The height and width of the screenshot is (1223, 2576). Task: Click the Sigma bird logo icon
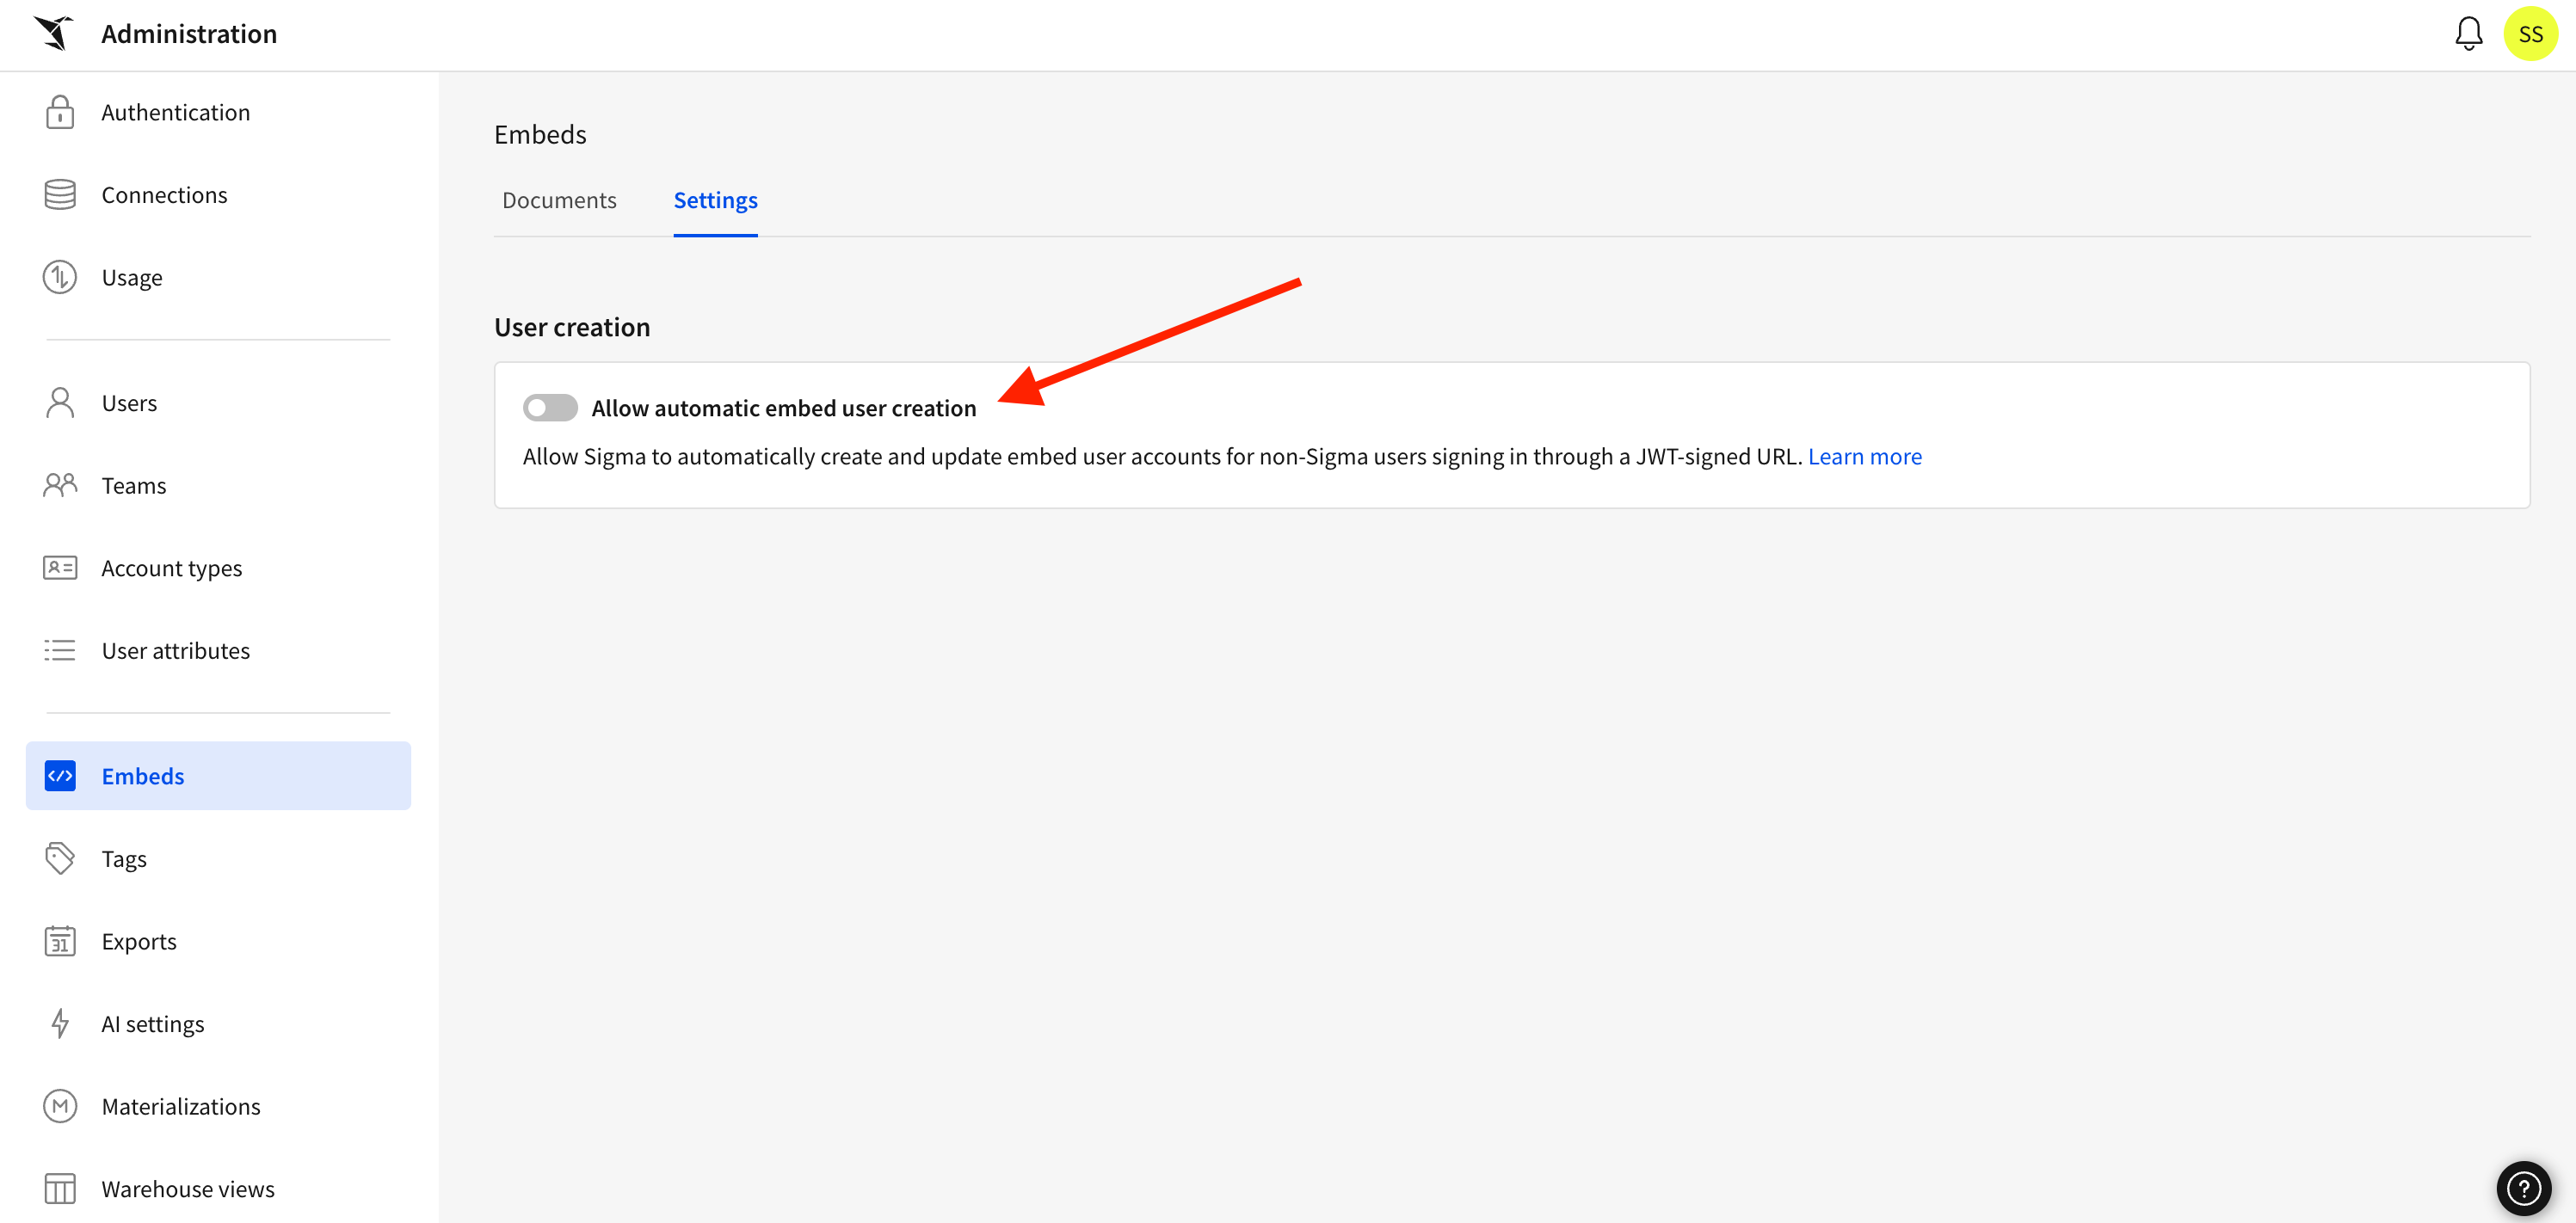click(x=54, y=33)
